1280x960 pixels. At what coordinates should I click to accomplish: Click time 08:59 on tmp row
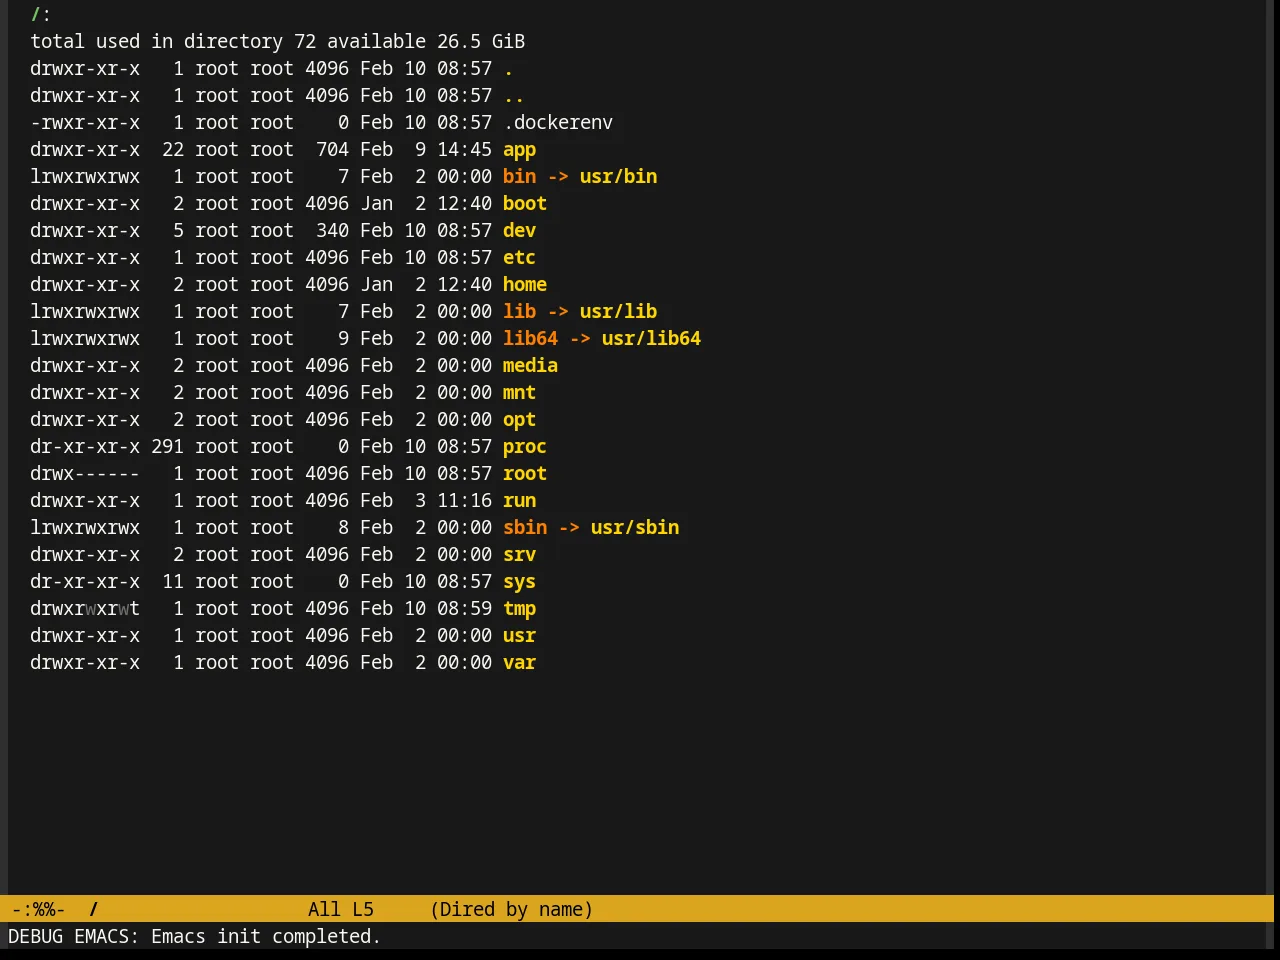(464, 609)
